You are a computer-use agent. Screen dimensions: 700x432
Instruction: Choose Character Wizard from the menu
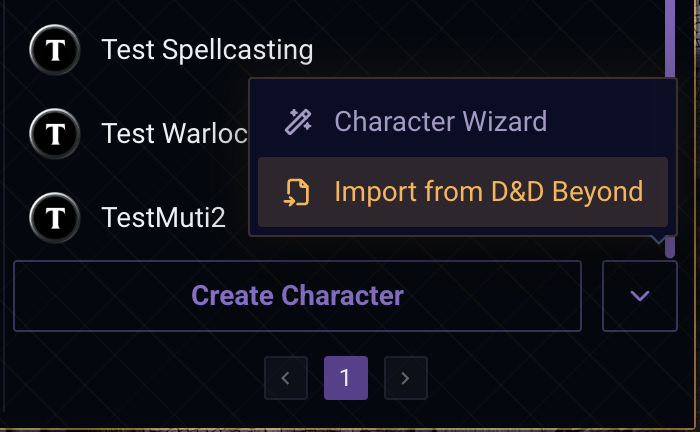point(440,122)
